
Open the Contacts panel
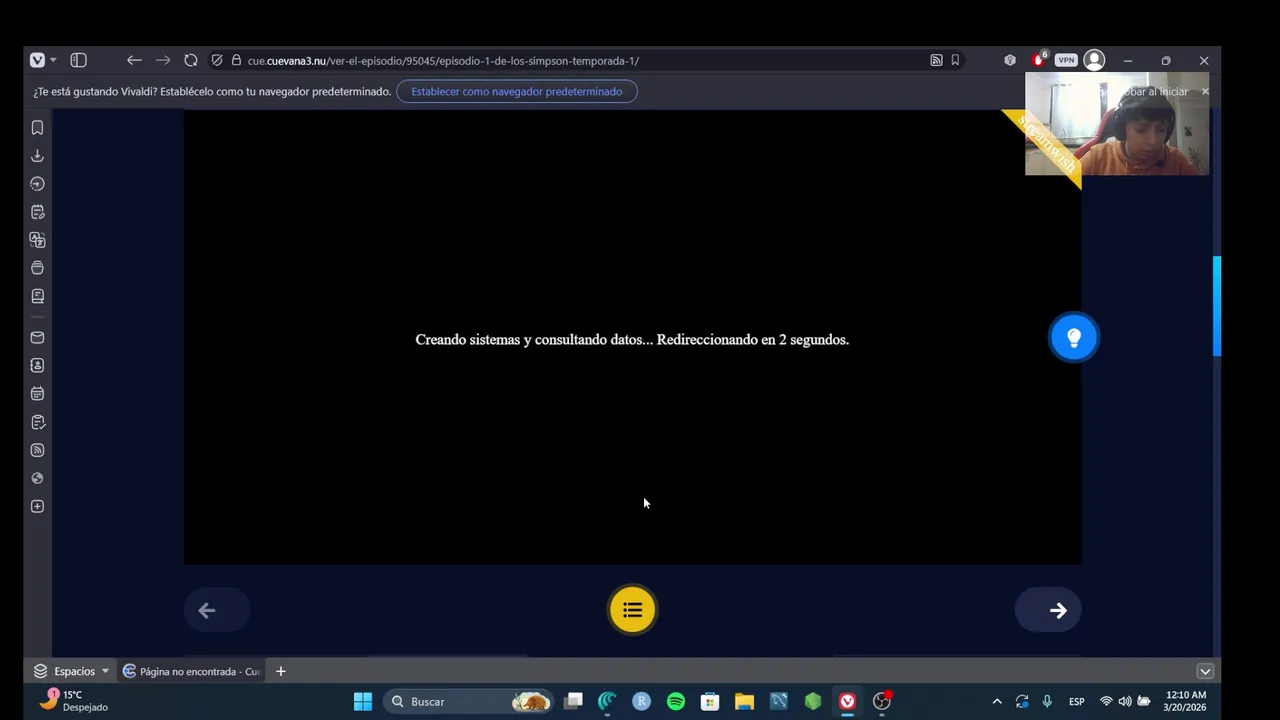click(37, 366)
